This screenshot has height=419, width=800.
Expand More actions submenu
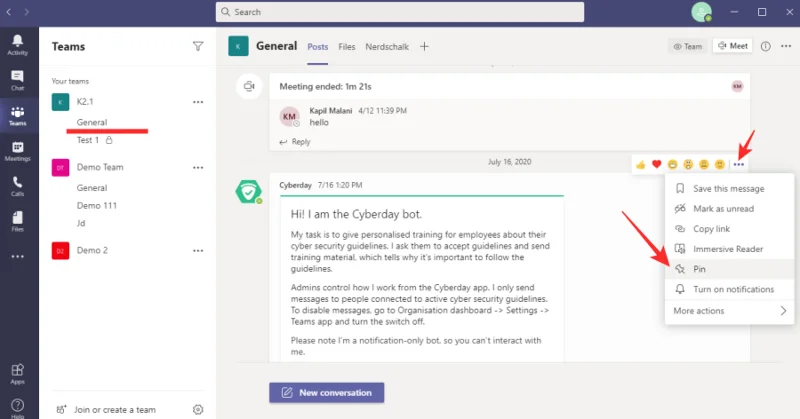(x=730, y=311)
